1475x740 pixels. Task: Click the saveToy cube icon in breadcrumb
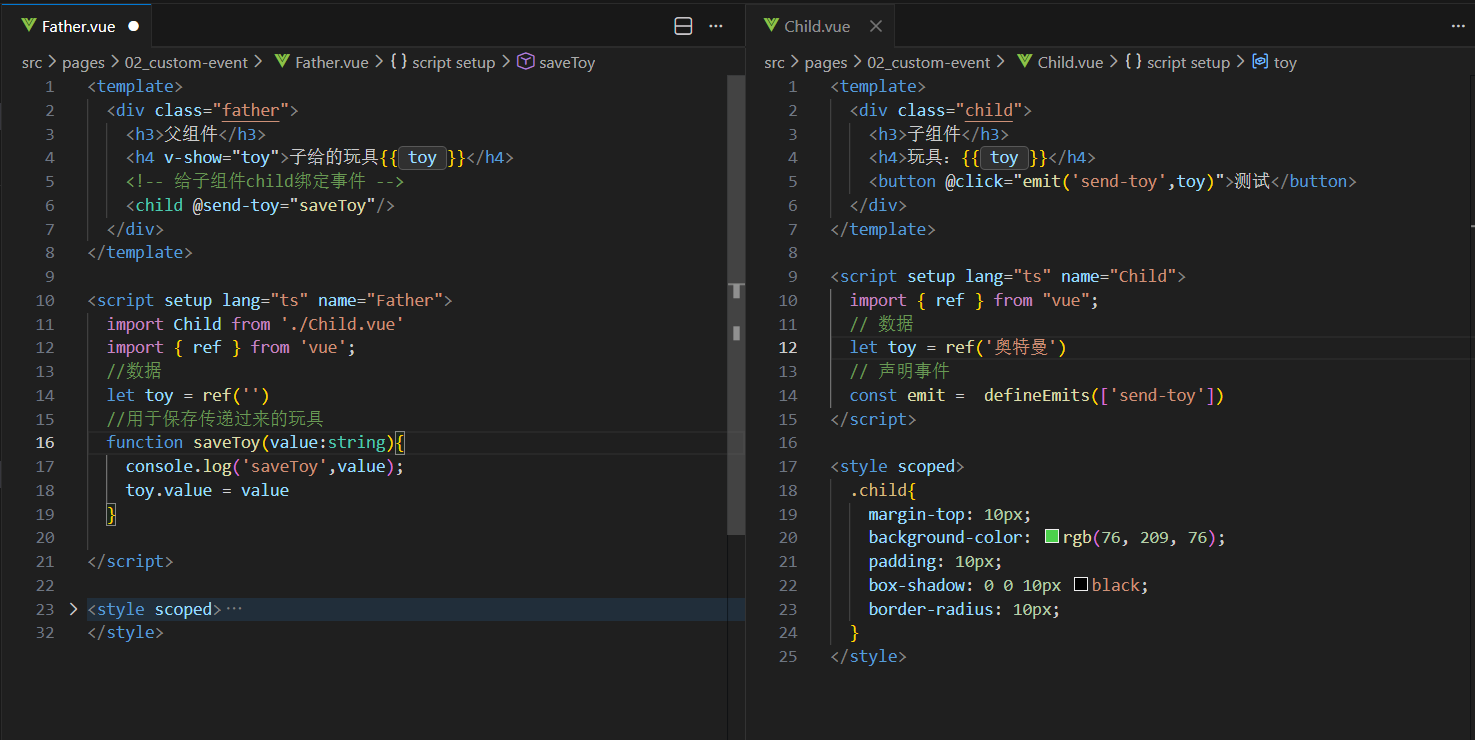[525, 62]
